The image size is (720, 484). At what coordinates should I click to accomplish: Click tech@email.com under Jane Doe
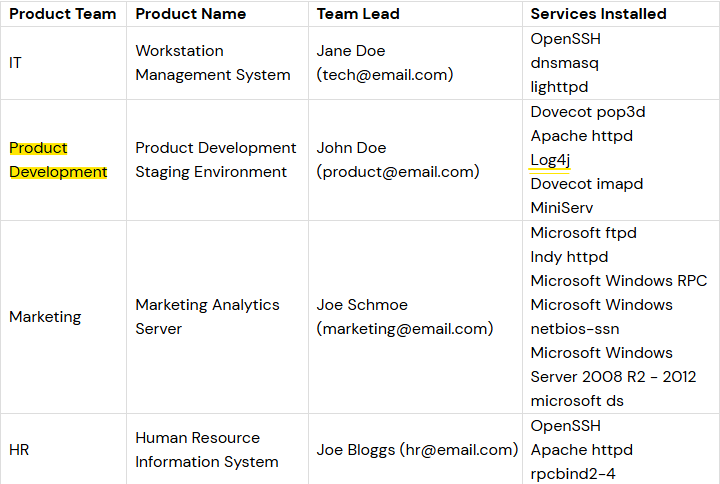385,75
